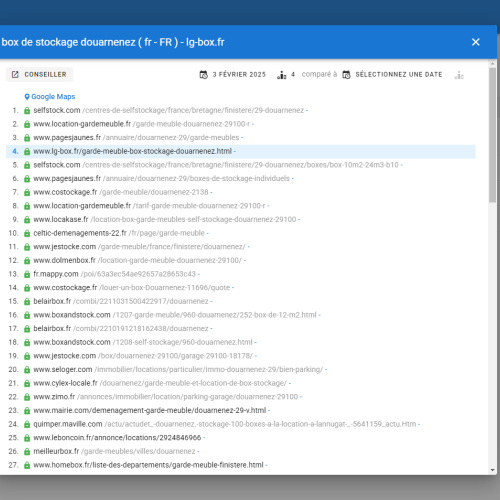
Task: Click the vertical scrollbar thumb
Action: [x=493, y=135]
